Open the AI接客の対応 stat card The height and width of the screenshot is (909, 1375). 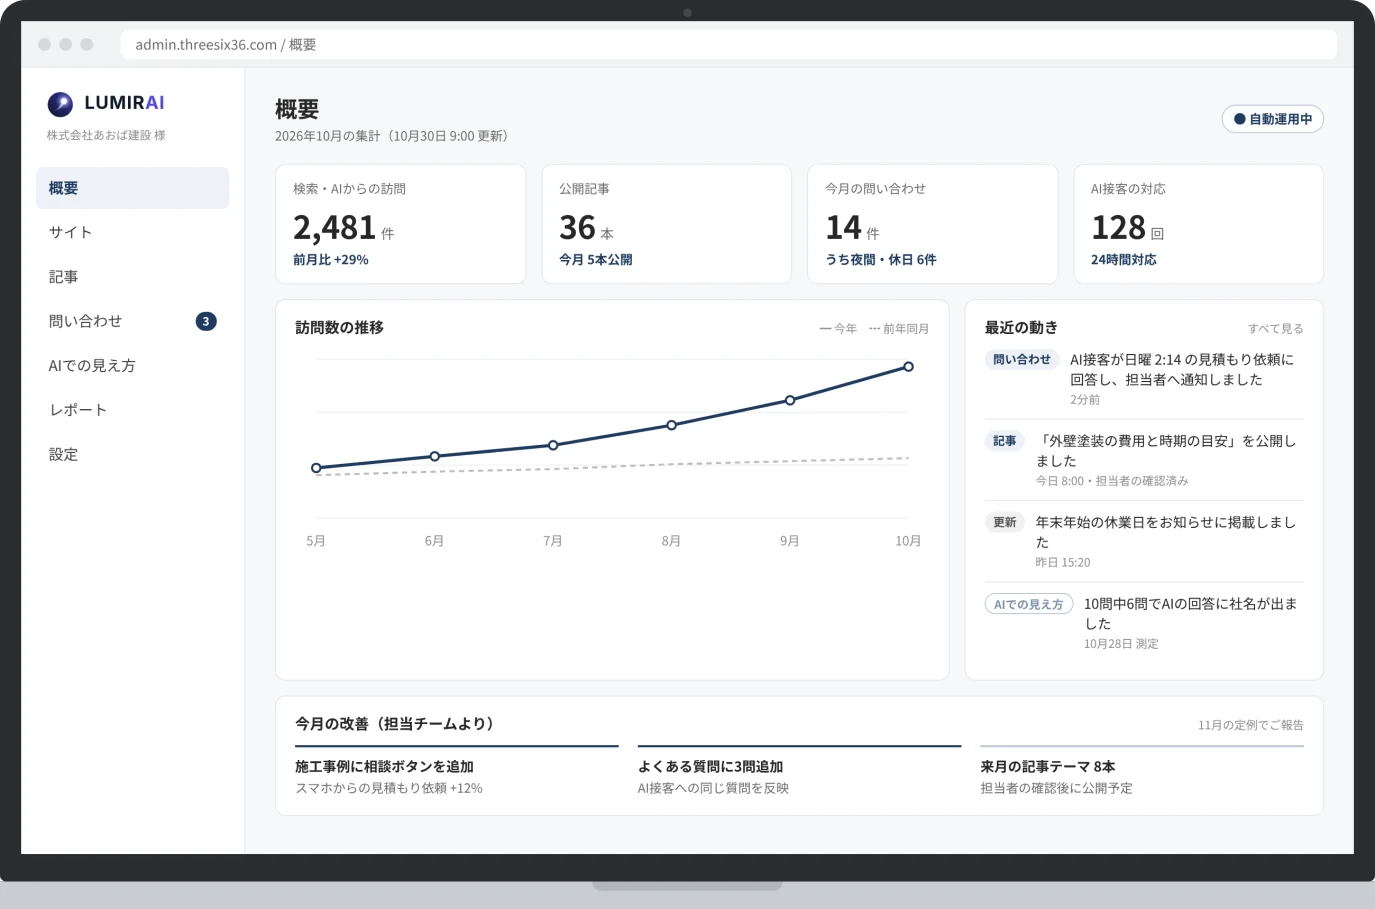pos(1198,224)
